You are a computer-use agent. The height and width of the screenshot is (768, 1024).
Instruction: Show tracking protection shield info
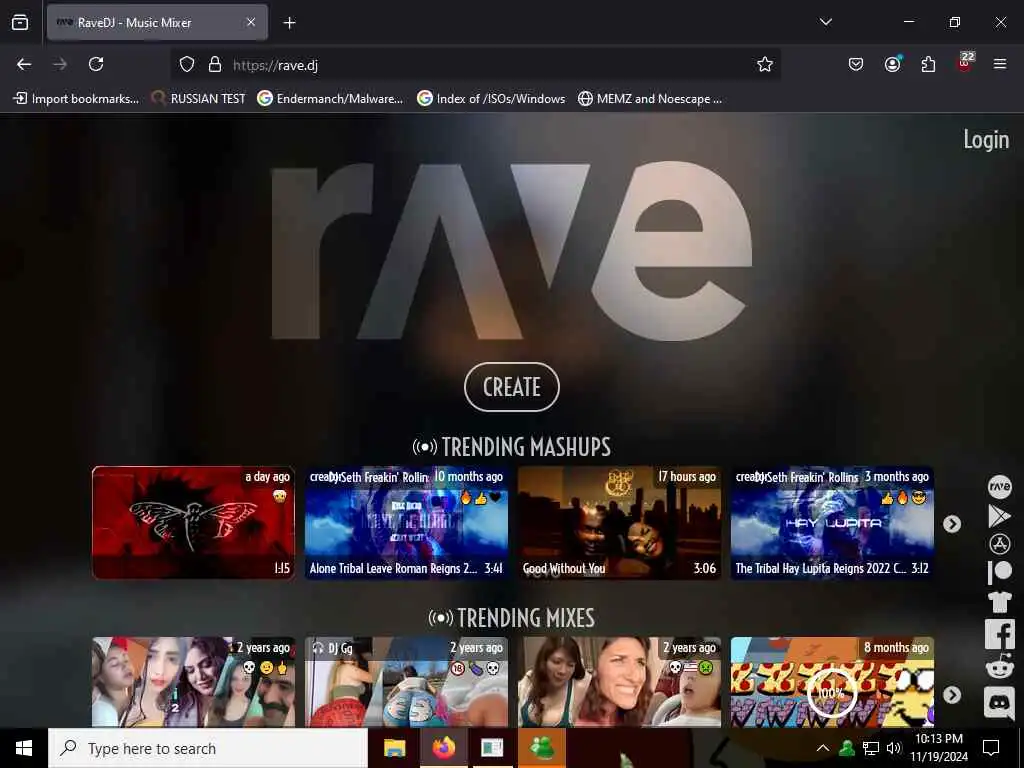pos(187,64)
